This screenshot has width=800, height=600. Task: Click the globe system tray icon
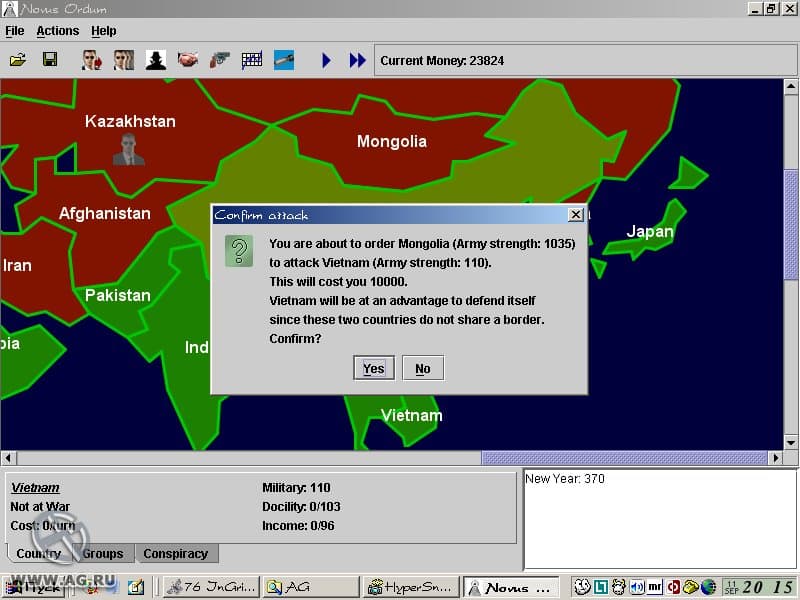click(x=708, y=587)
